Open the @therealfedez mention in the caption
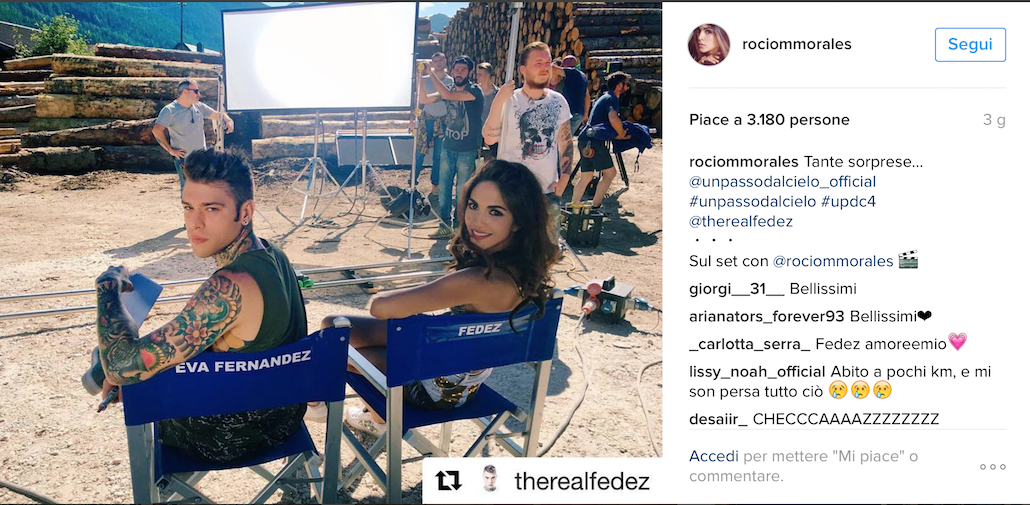Viewport: 1030px width, 505px height. 741,221
